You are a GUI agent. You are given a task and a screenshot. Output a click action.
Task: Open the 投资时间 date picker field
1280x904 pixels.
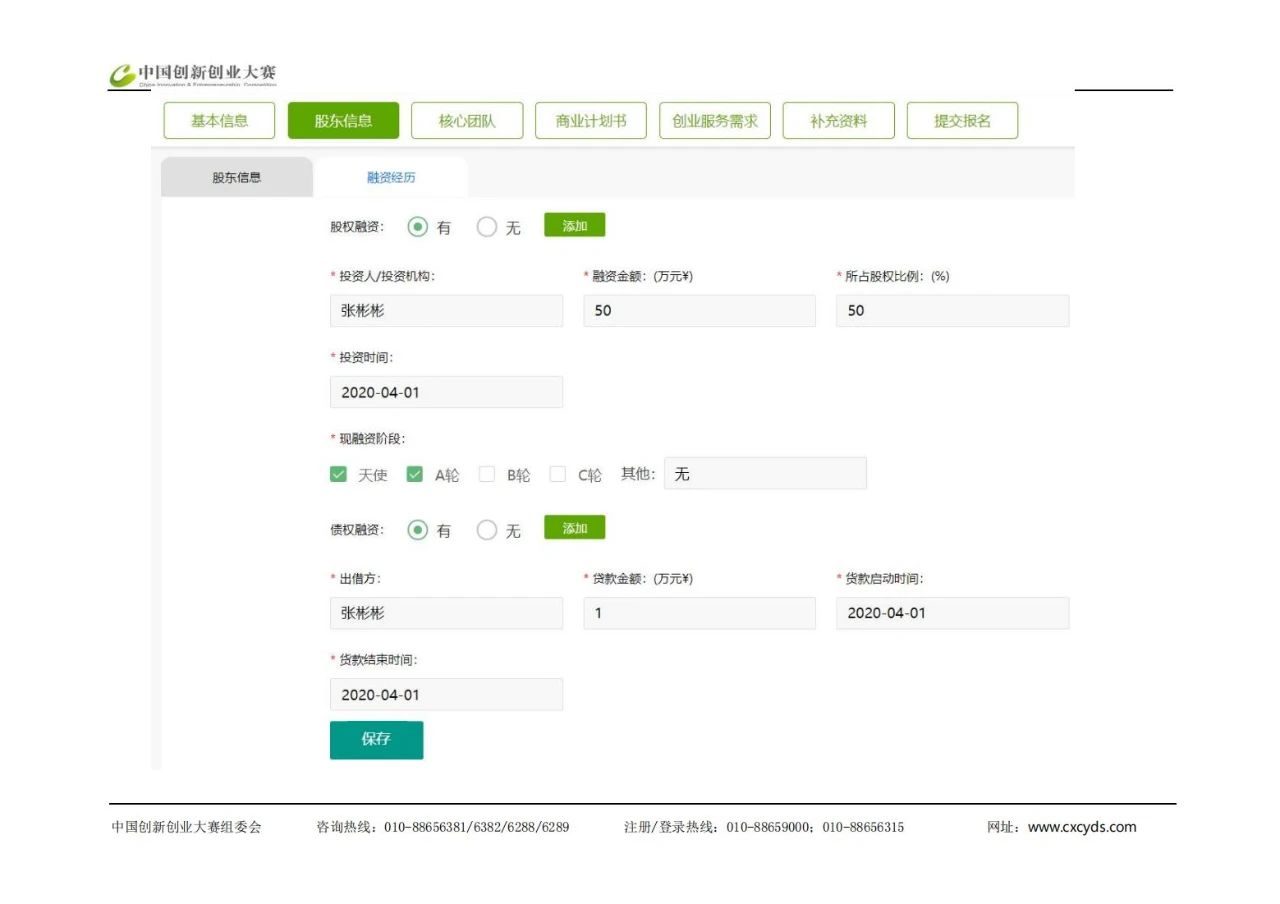tap(446, 392)
